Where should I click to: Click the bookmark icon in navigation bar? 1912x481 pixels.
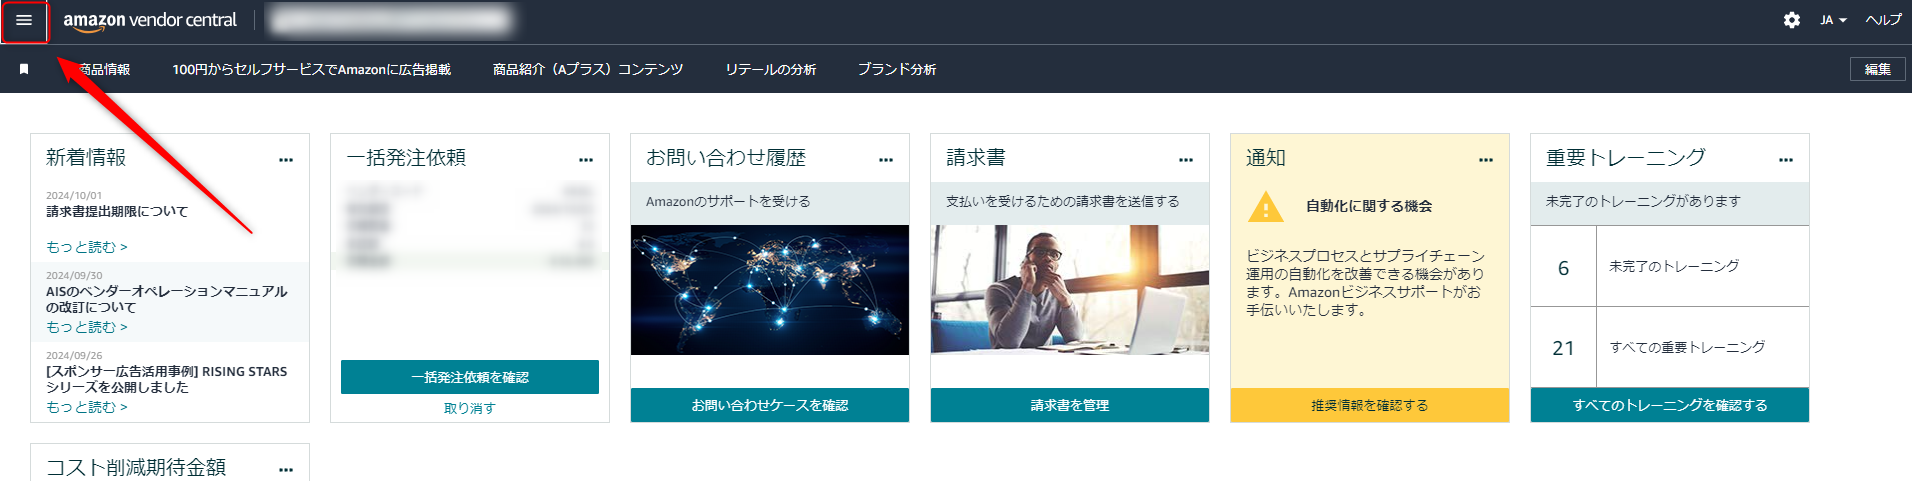point(24,69)
